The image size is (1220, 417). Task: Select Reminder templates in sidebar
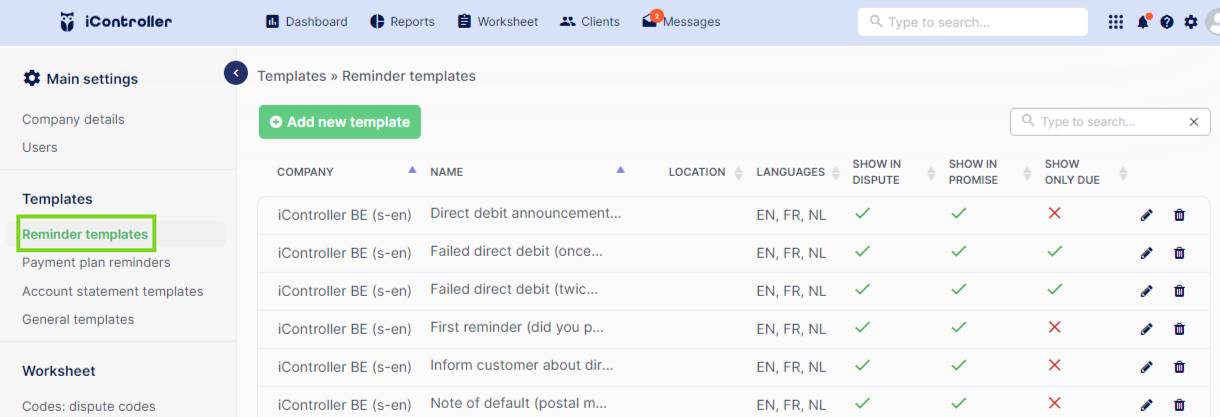[85, 234]
